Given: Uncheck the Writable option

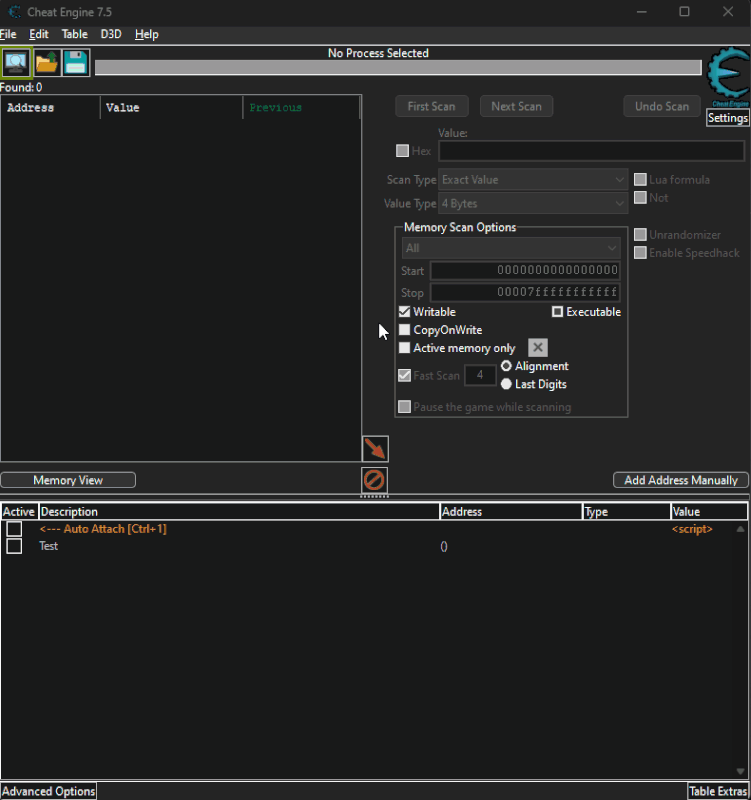Looking at the screenshot, I should coord(404,312).
